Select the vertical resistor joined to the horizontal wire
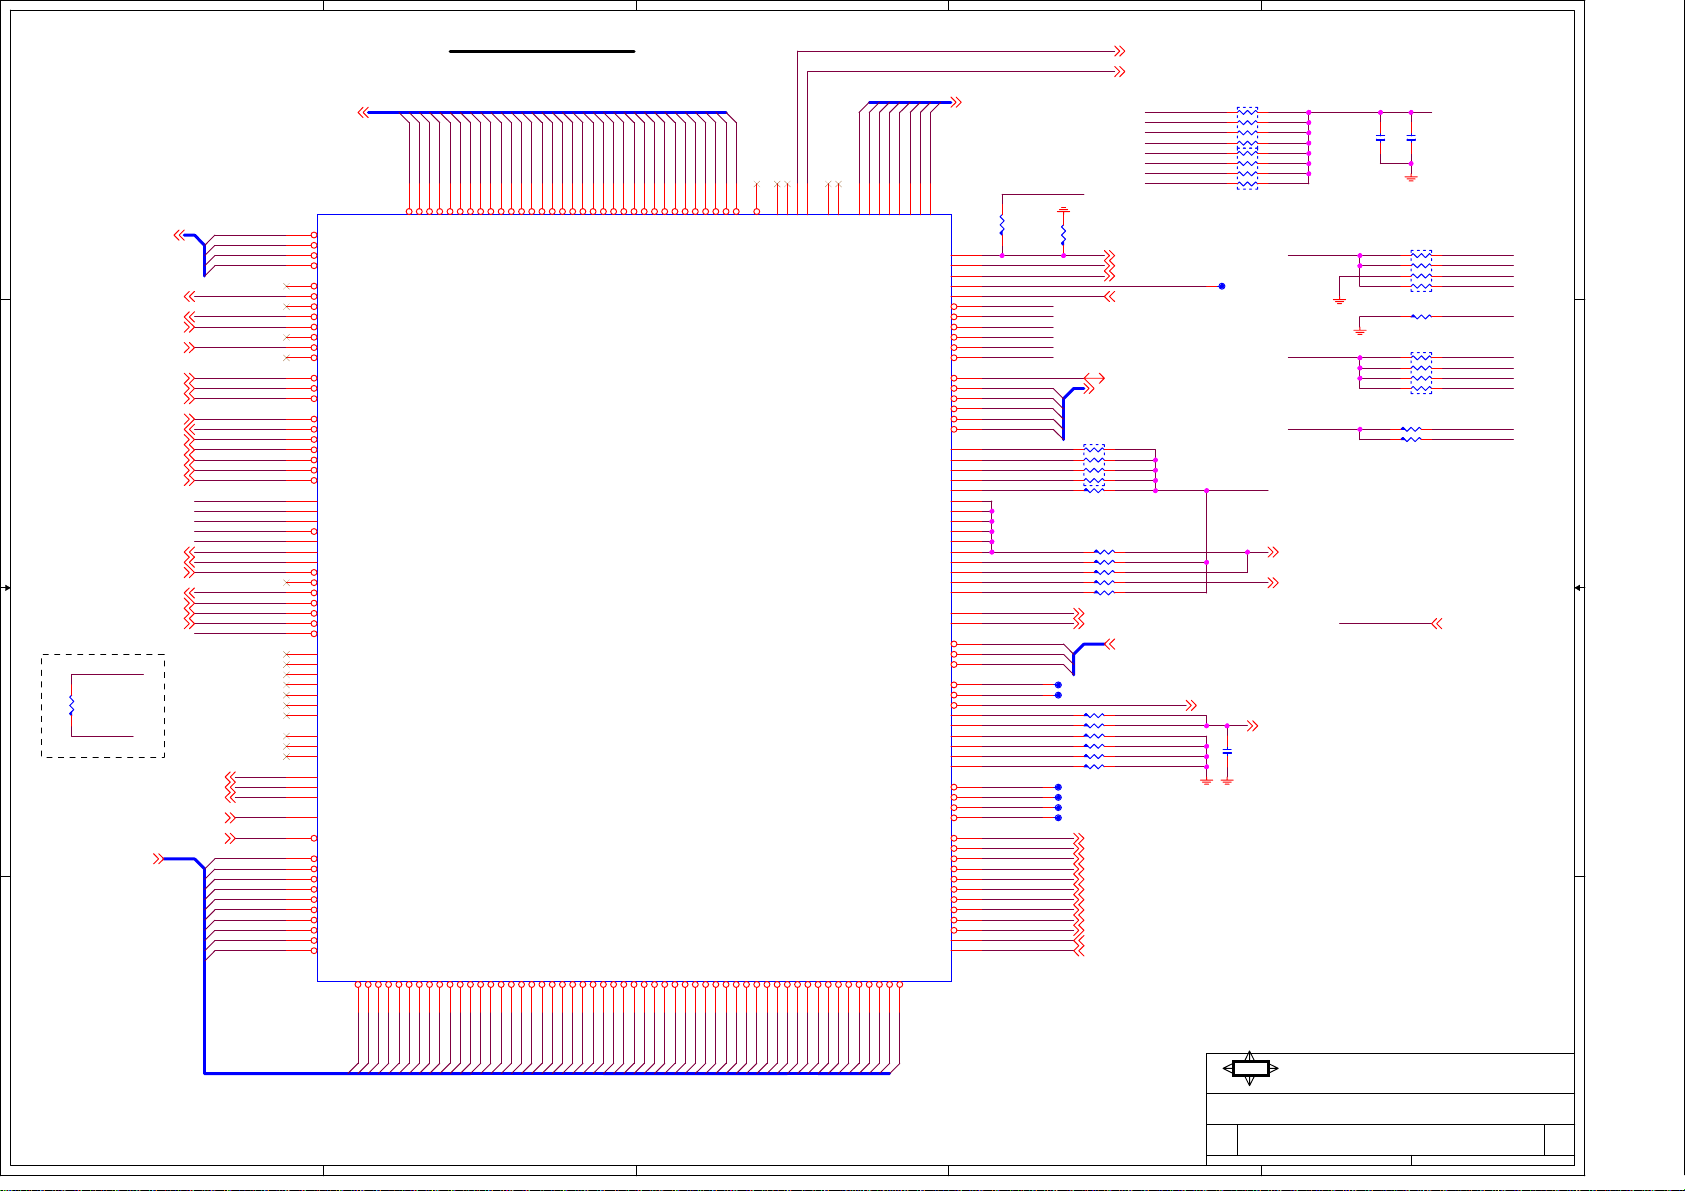This screenshot has width=1685, height=1191. pos(1001,225)
